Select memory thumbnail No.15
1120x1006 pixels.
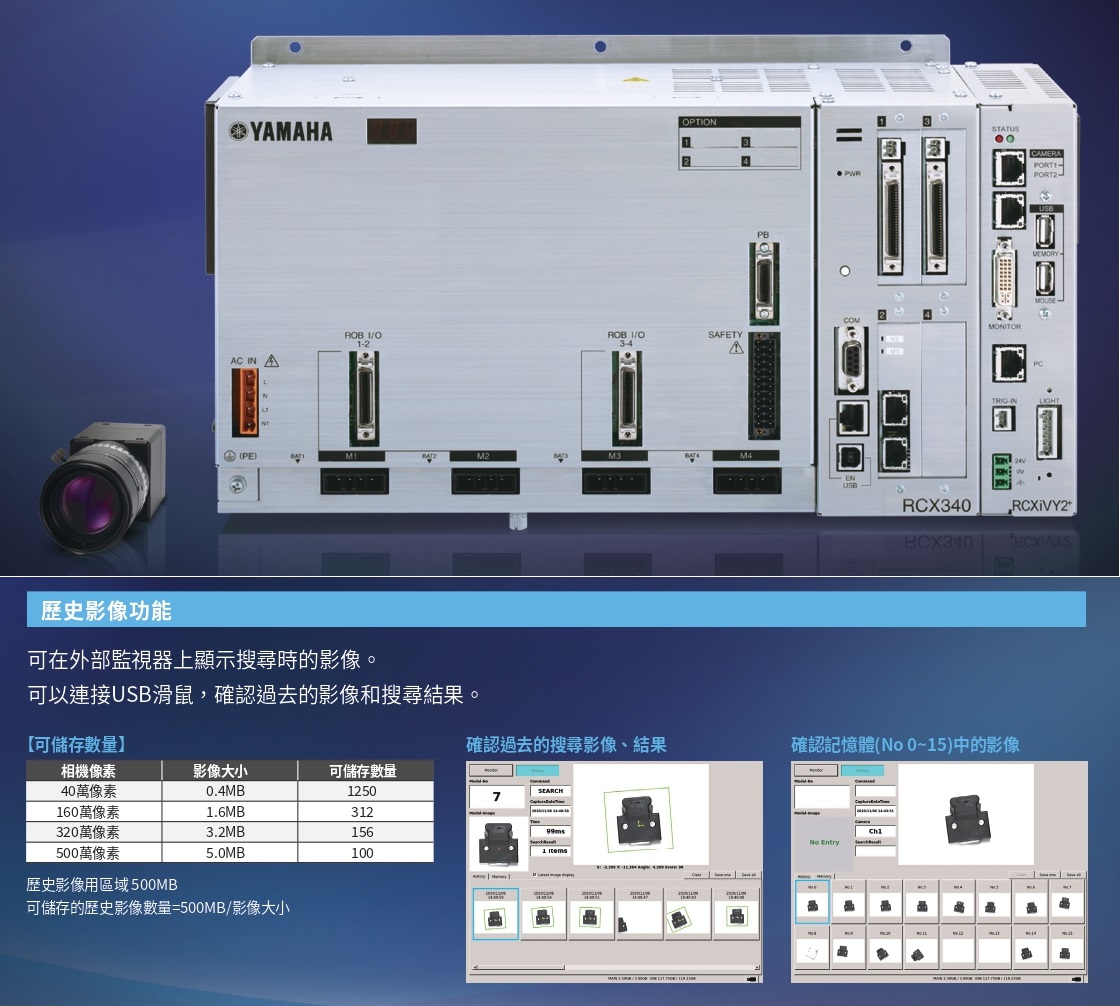(1067, 947)
